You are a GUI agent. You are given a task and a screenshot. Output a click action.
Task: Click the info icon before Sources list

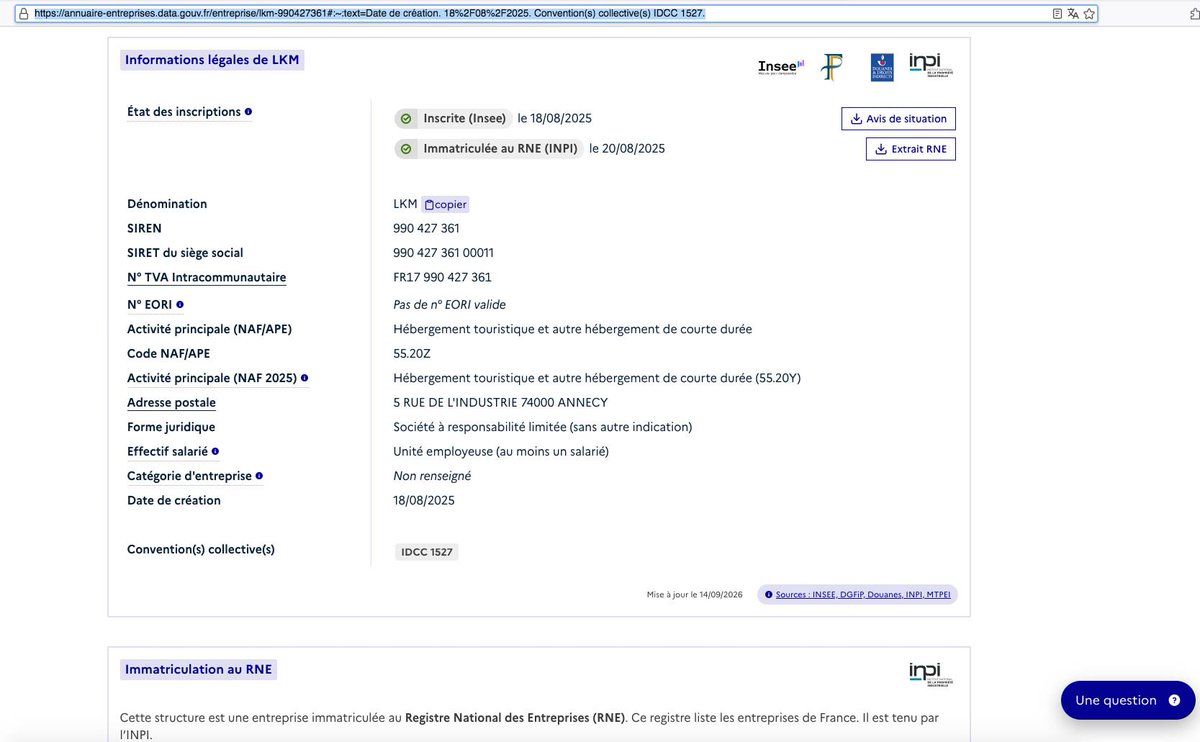pyautogui.click(x=768, y=595)
